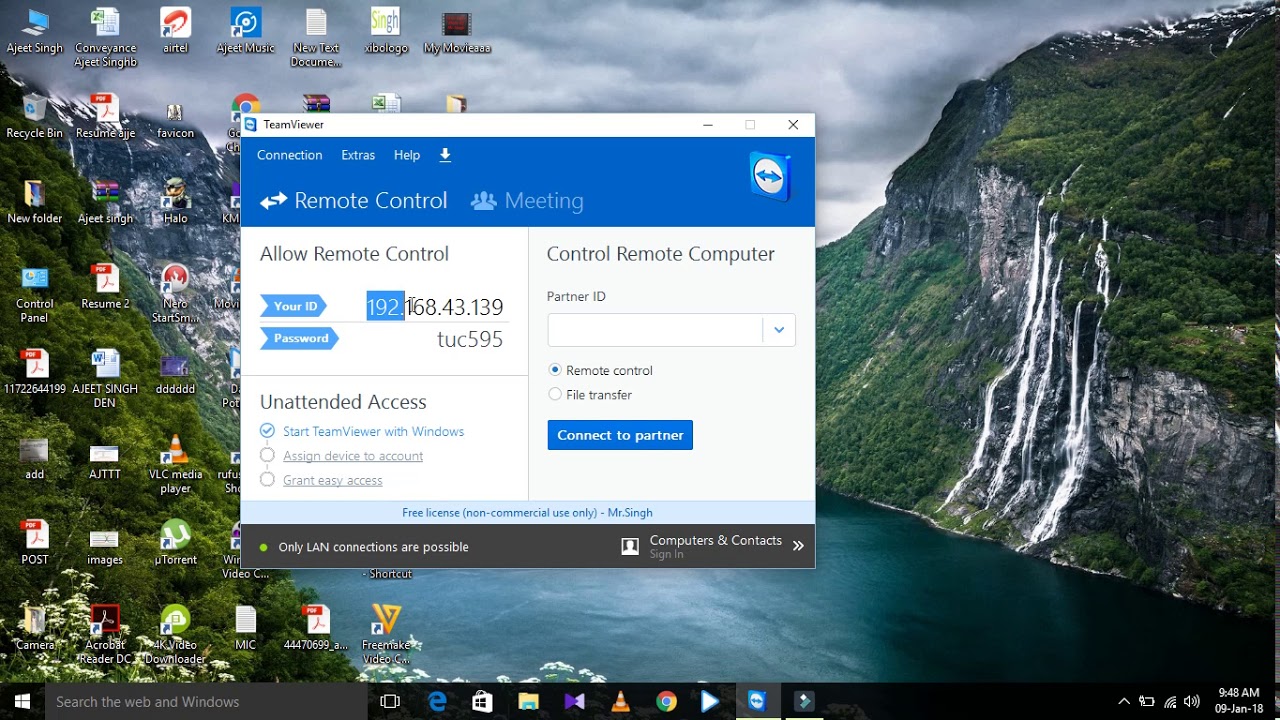Click the password value tuc595
The width and height of the screenshot is (1280, 720).
470,339
